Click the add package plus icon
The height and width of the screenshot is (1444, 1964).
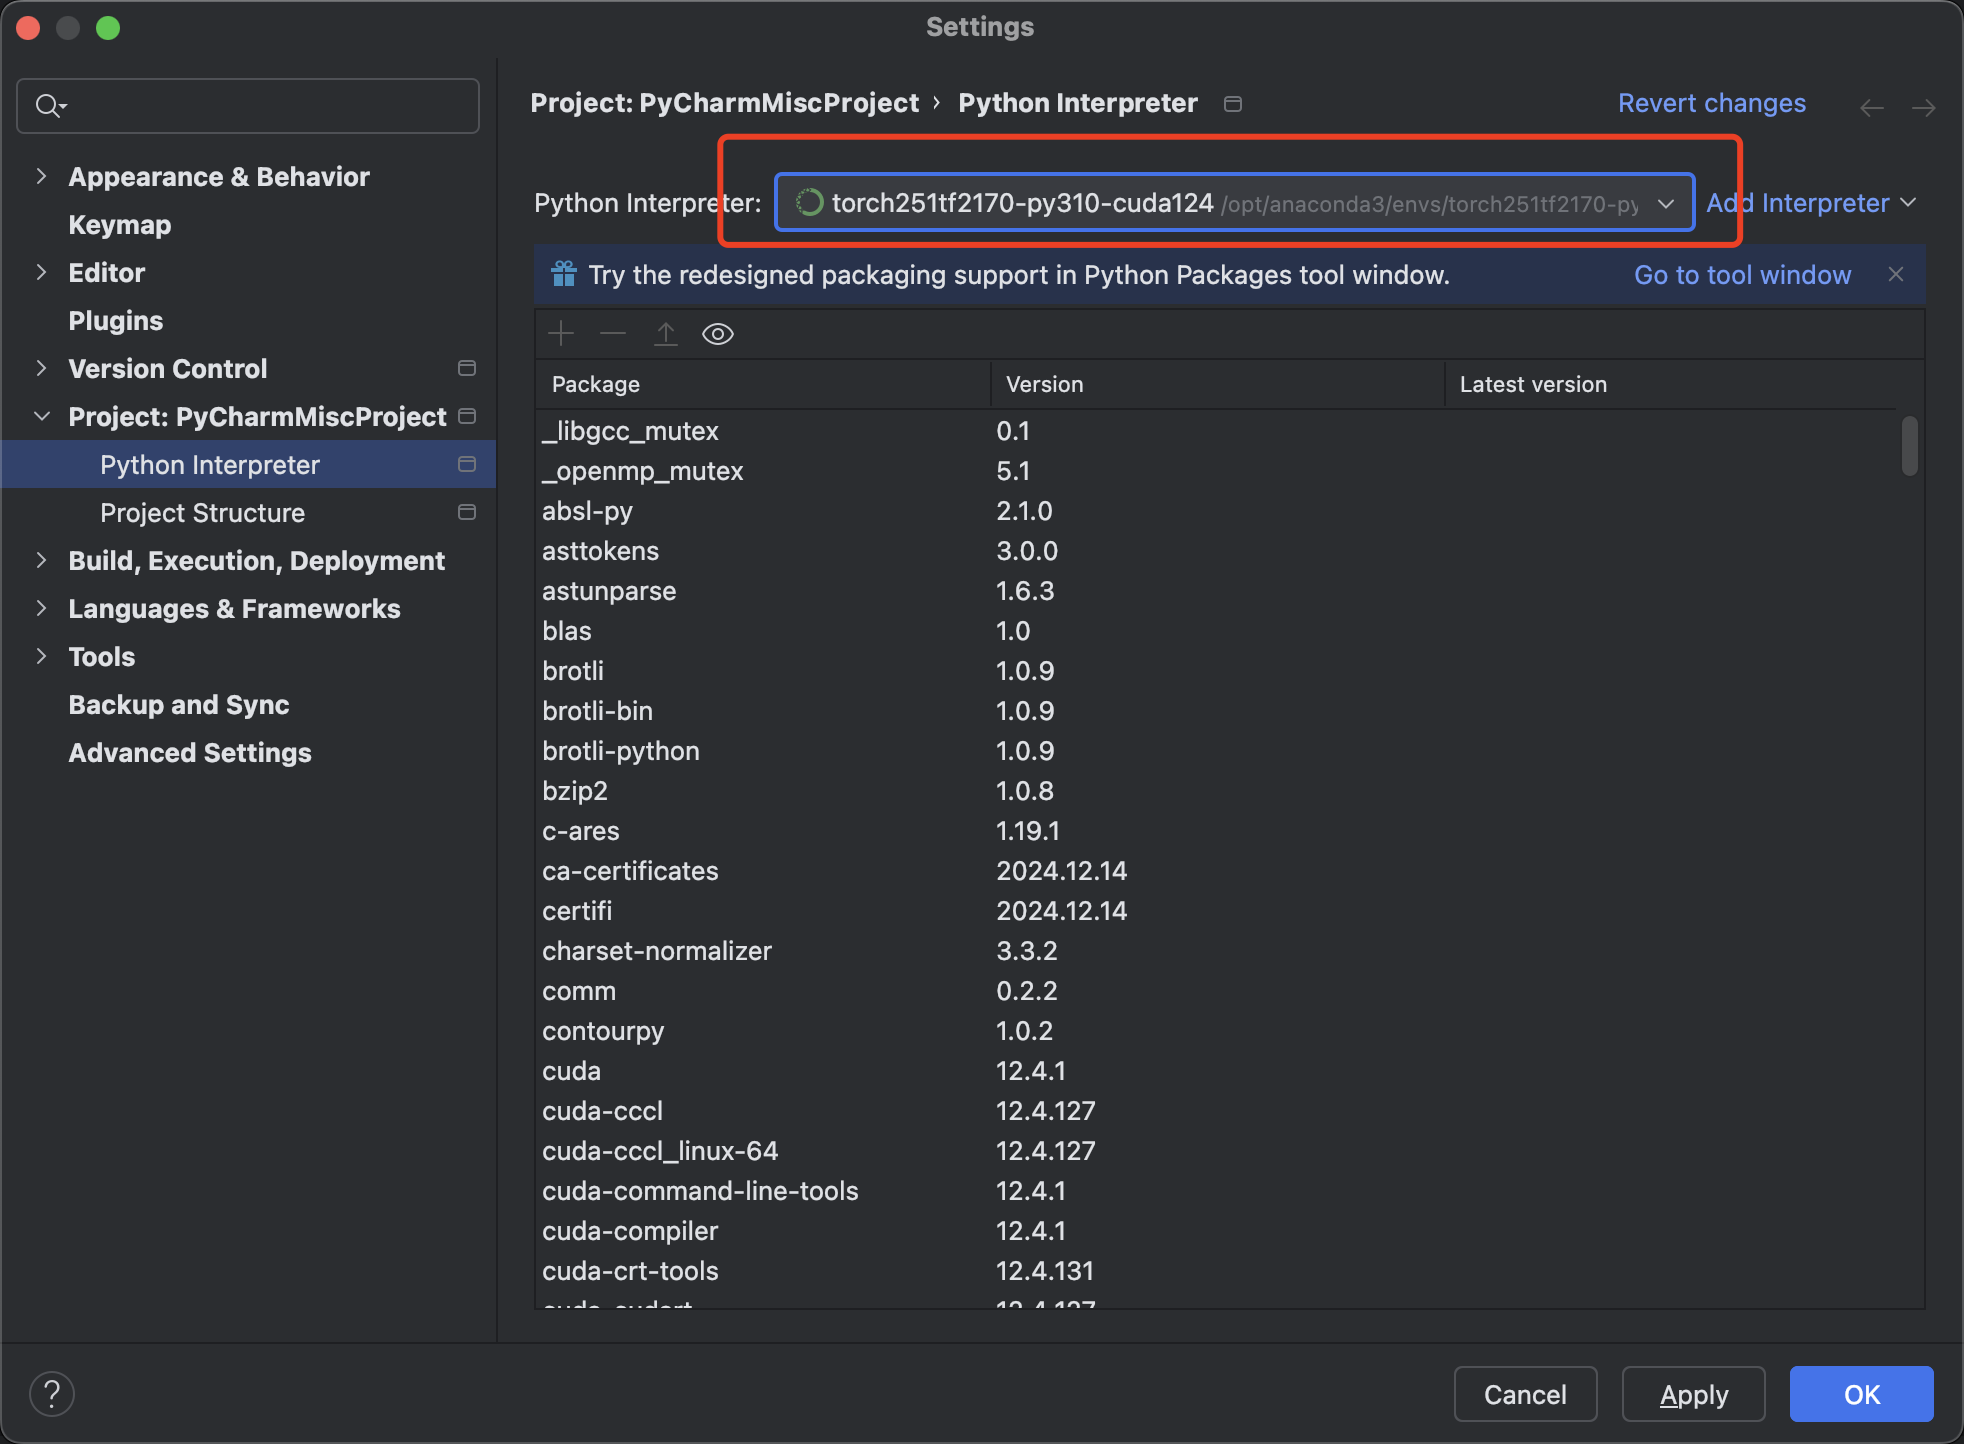561,334
